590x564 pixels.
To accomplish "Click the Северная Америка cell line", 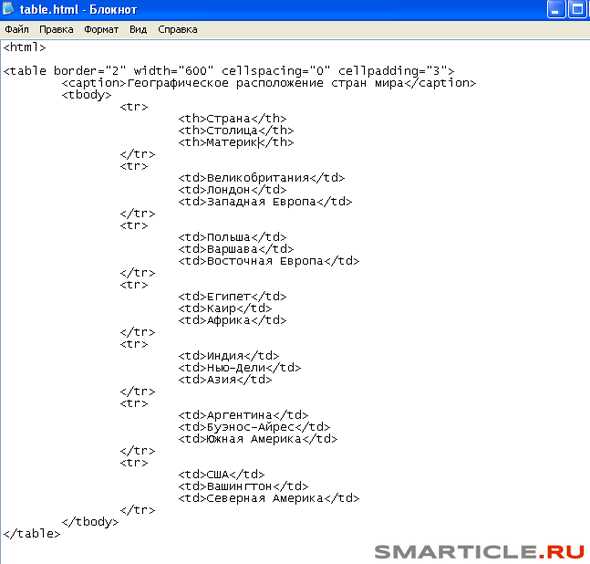I will (x=269, y=498).
